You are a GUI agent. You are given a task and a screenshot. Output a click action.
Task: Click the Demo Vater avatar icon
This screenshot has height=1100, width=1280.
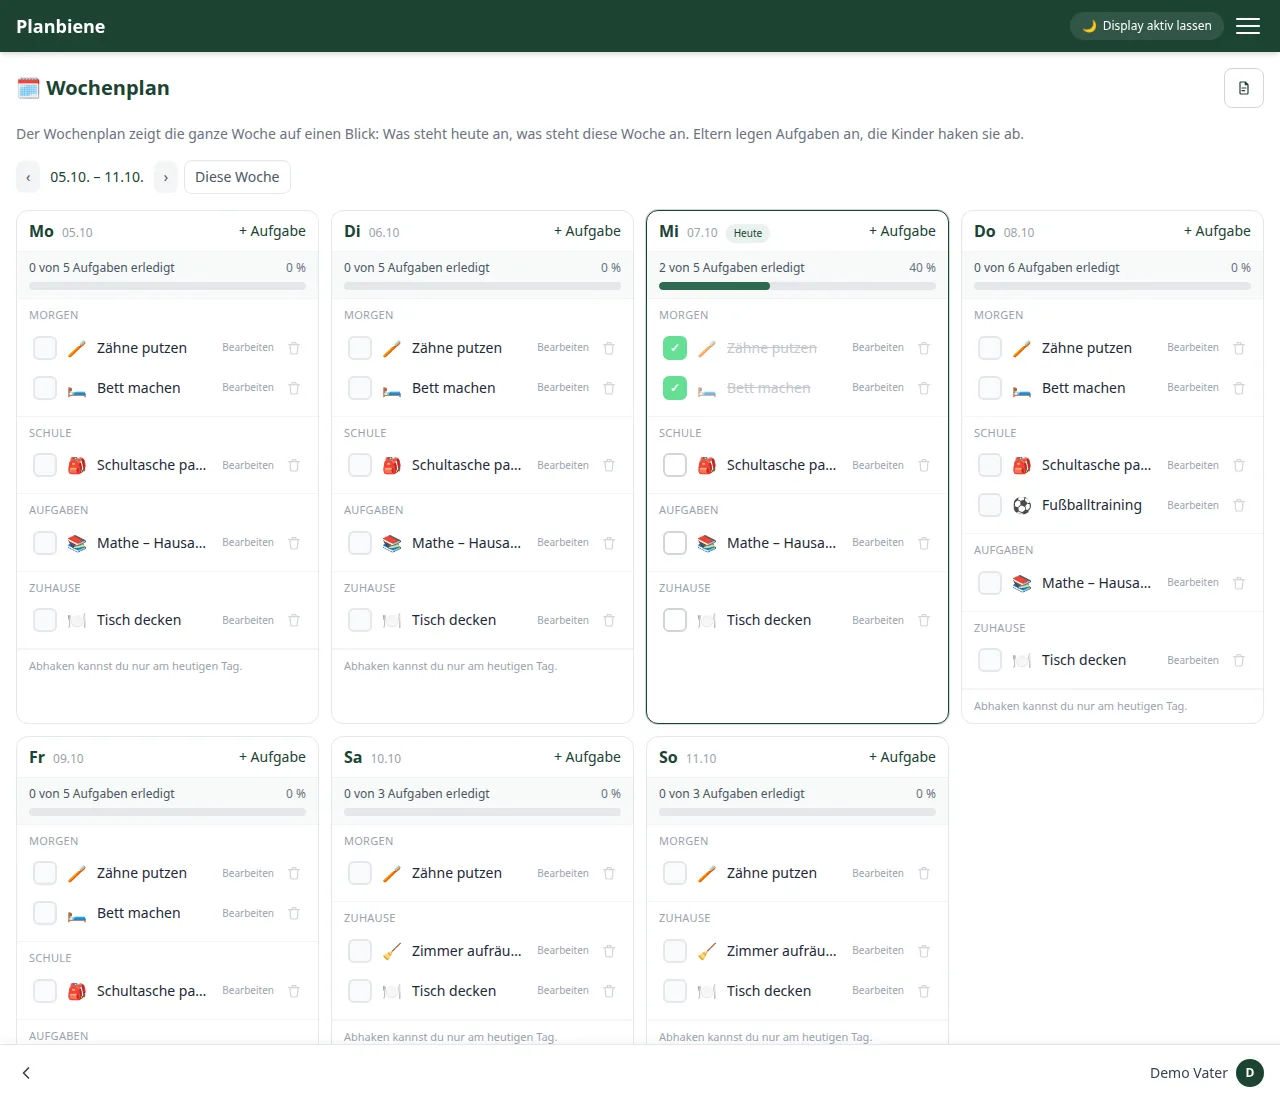(1250, 1073)
